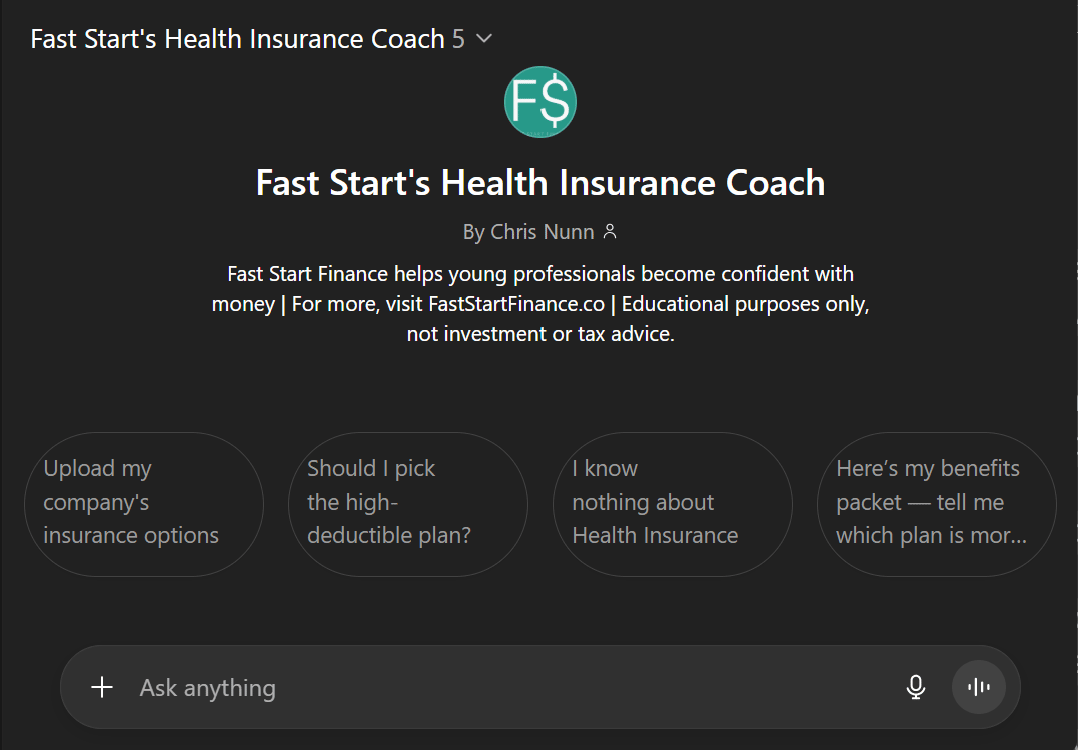Click the F$ Fast Start logo avatar
Viewport: 1078px width, 750px height.
[x=540, y=102]
